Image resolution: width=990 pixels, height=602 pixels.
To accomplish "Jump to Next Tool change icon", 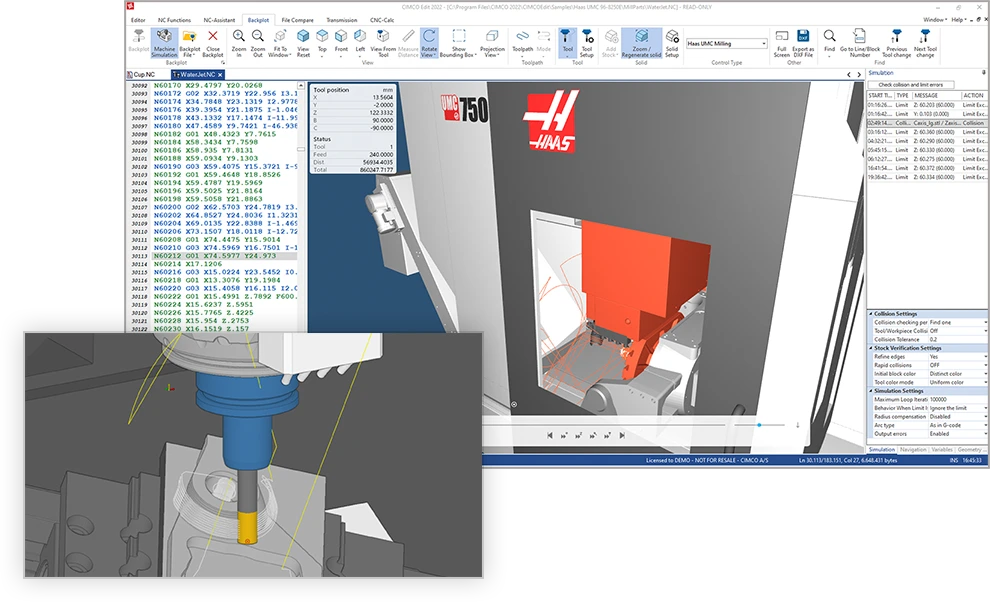I will click(x=925, y=42).
